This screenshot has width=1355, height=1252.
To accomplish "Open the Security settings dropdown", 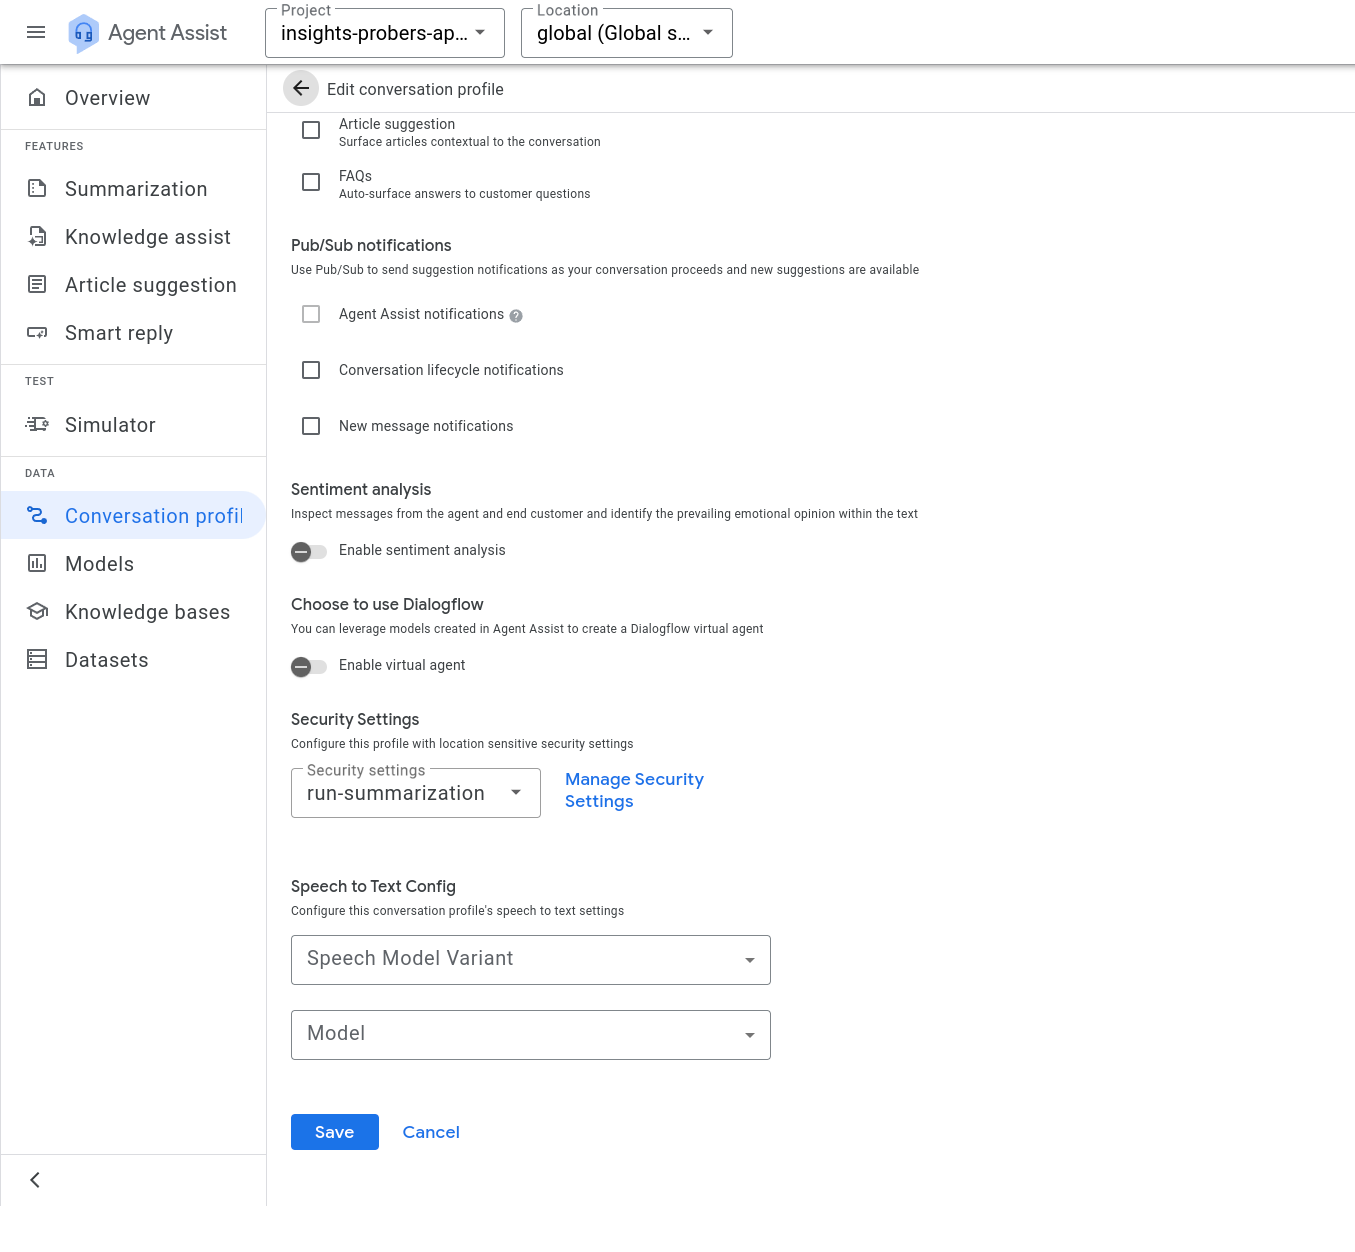I will pos(415,794).
